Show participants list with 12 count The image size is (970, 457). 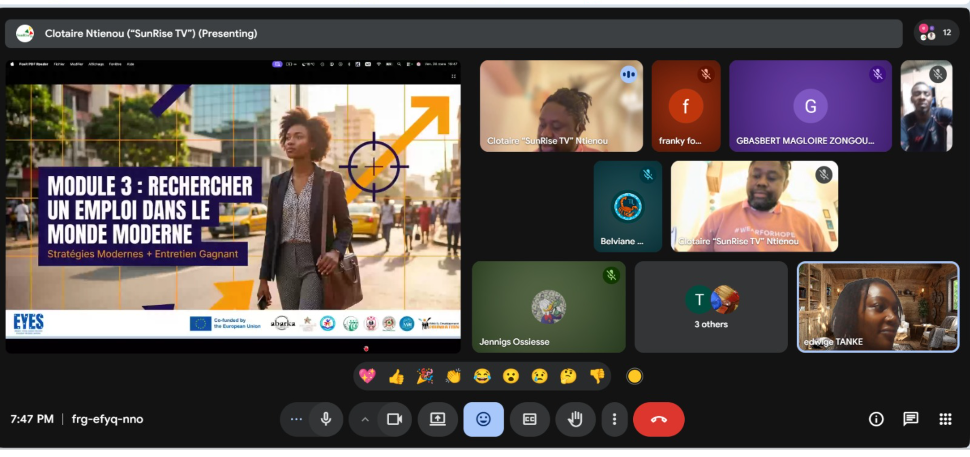click(x=937, y=33)
